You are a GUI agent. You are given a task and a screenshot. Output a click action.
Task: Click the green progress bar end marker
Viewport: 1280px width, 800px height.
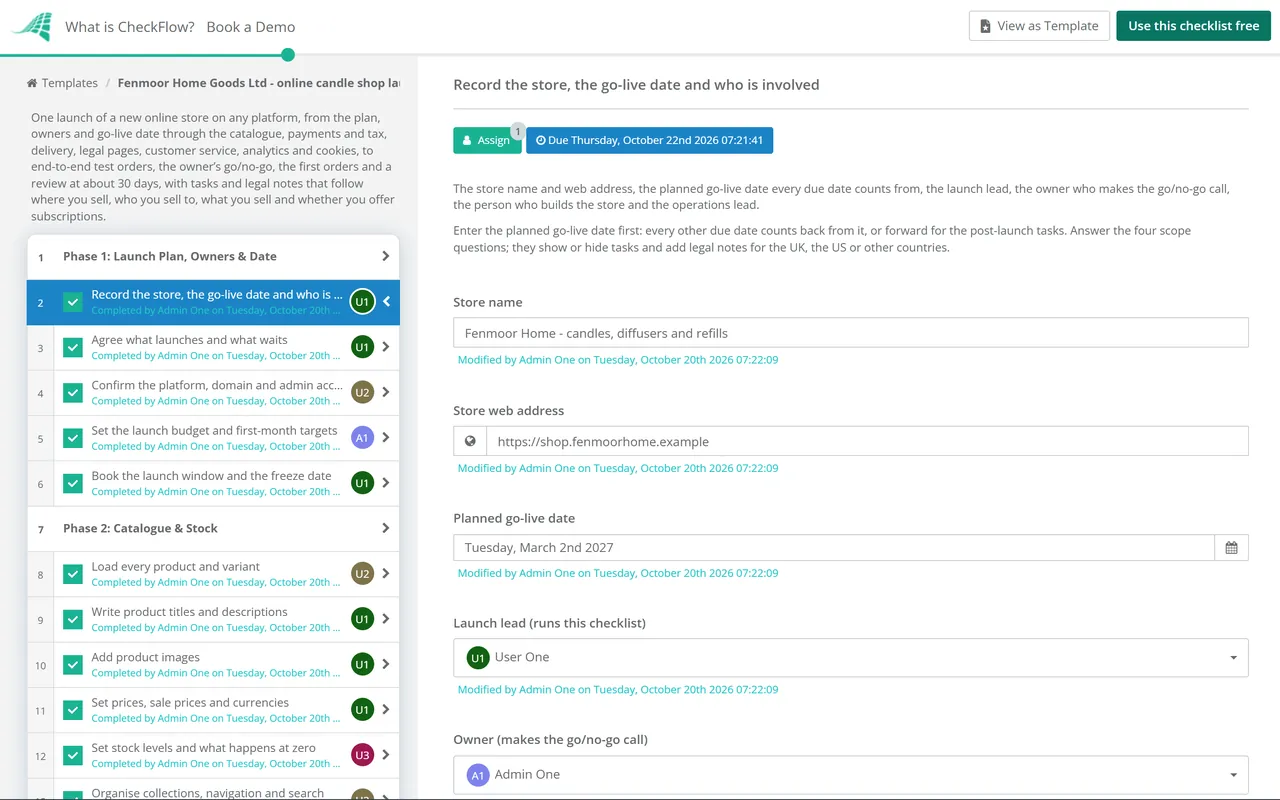(288, 55)
